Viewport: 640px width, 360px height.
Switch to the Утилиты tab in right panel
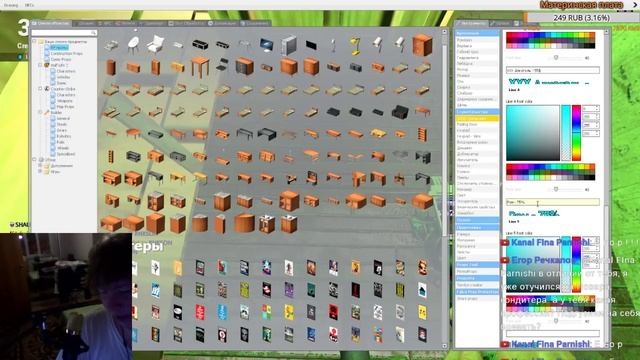coord(500,24)
